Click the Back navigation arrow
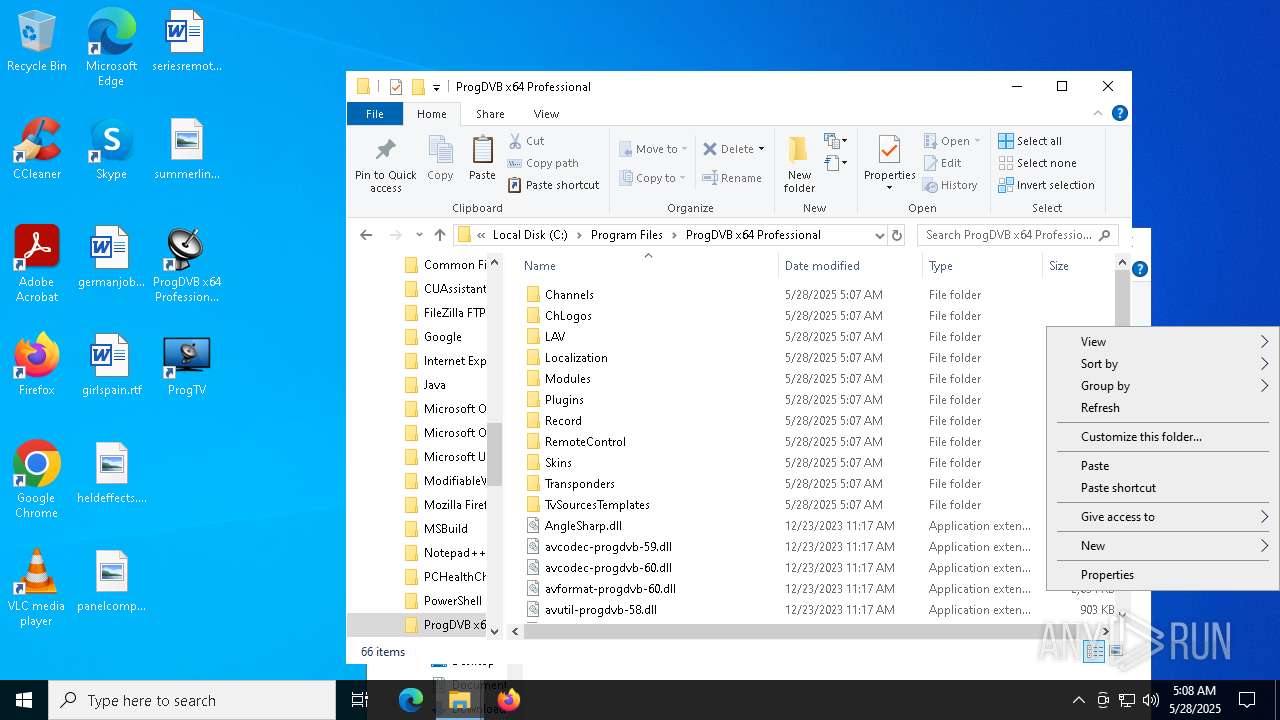This screenshot has width=1280, height=720. click(x=366, y=235)
